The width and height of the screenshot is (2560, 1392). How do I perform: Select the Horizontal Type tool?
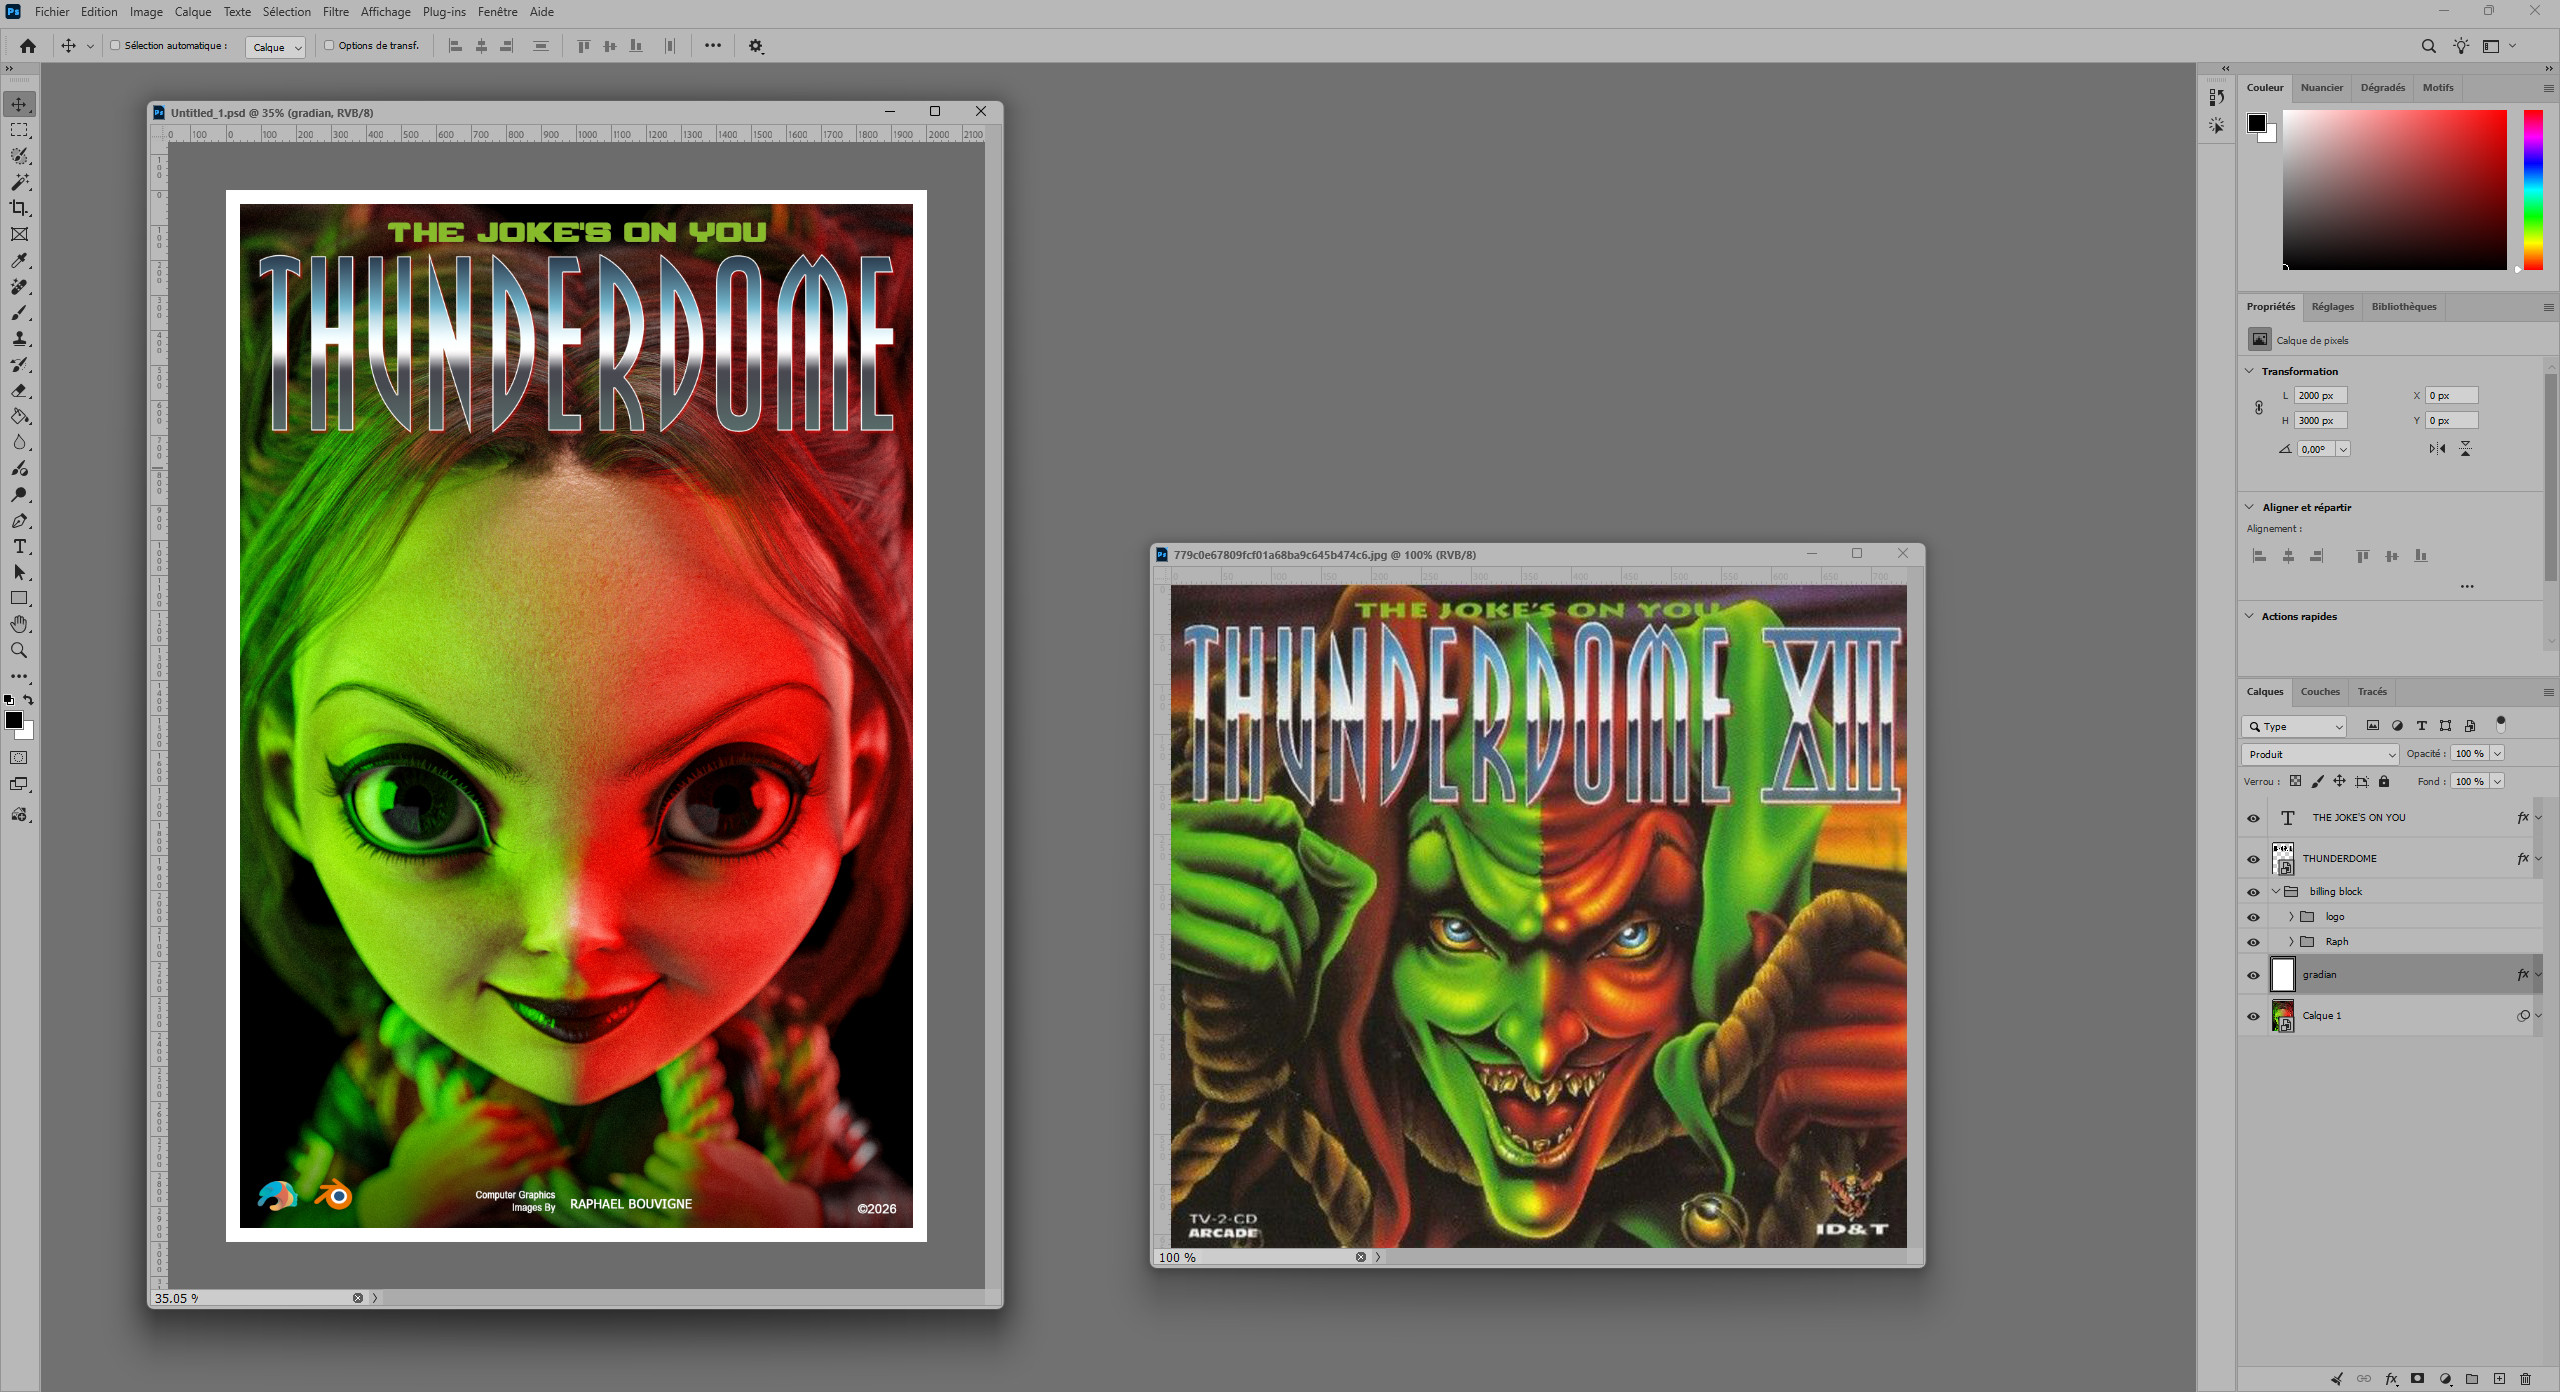[x=19, y=547]
